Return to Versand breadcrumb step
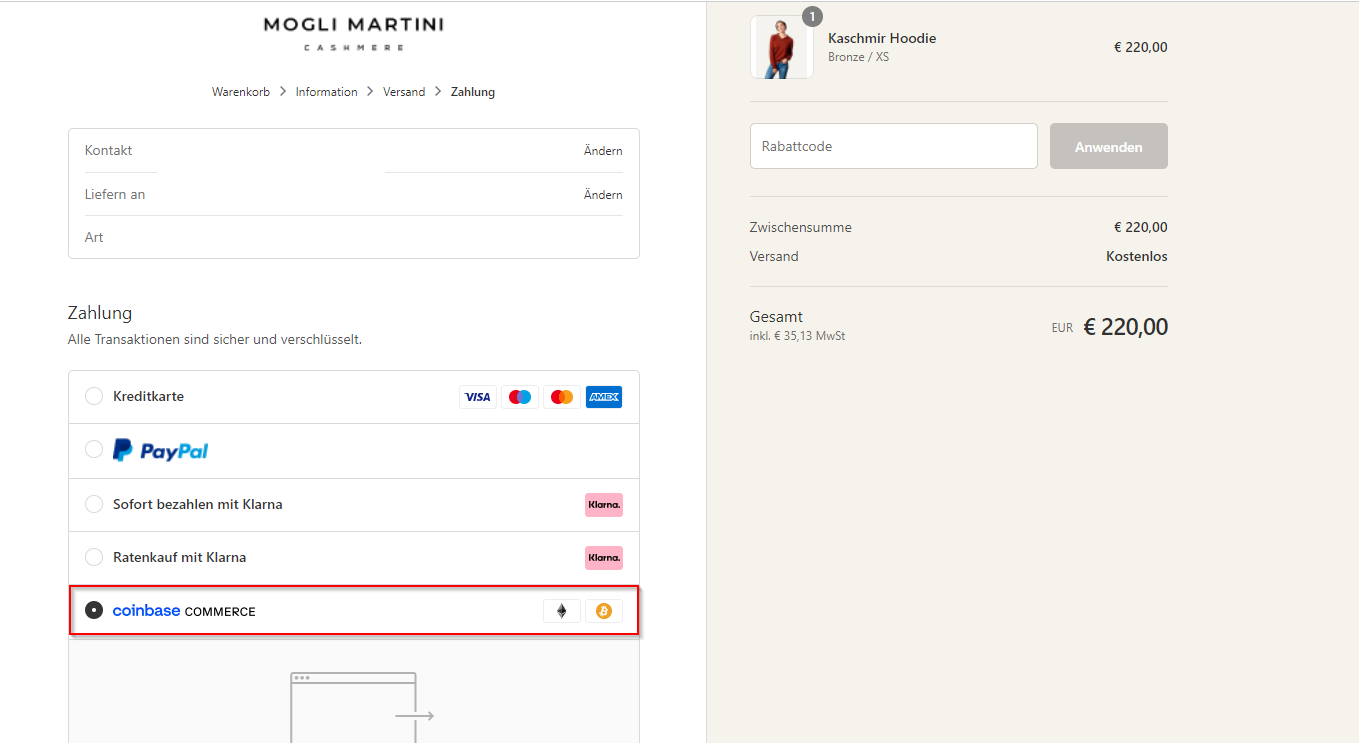This screenshot has height=743, width=1359. click(404, 92)
